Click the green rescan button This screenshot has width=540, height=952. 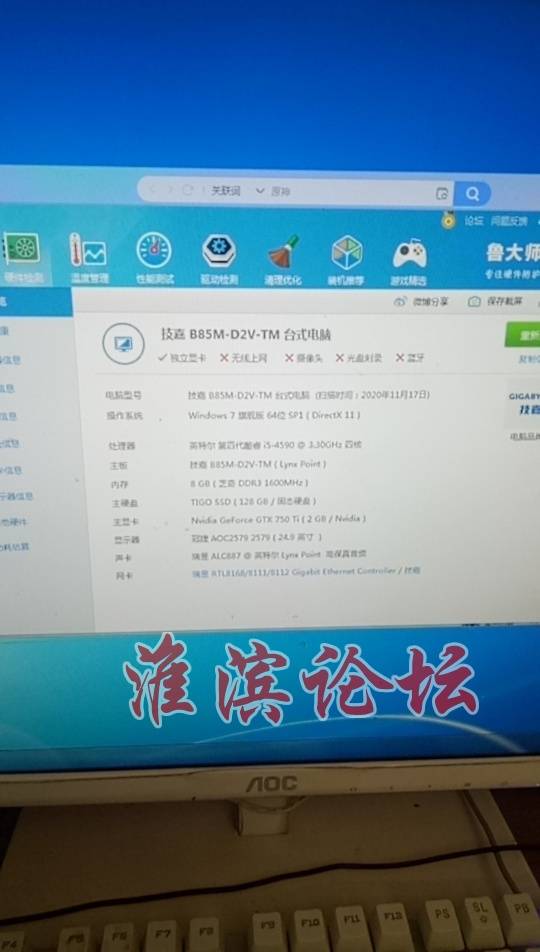[x=522, y=335]
